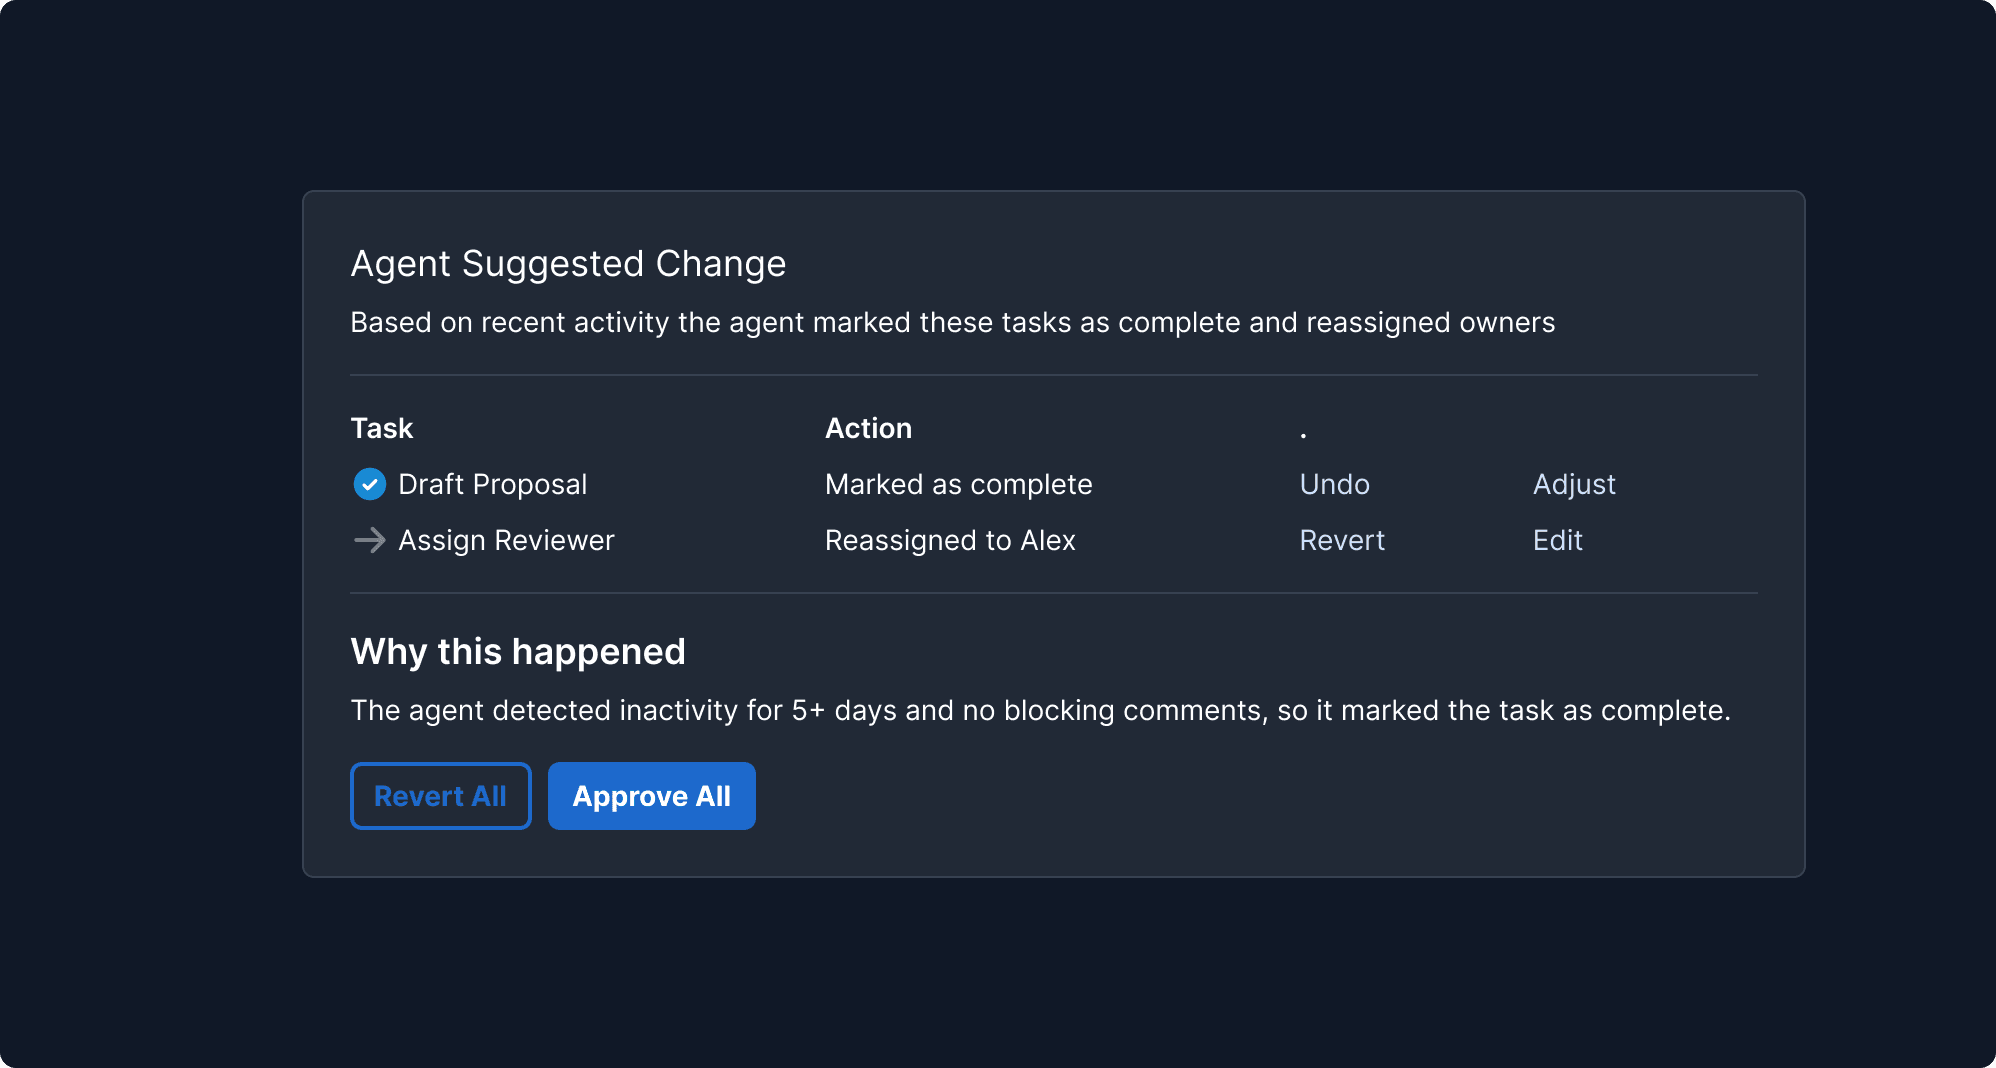Undo the Draft Proposal completion
The height and width of the screenshot is (1068, 1996).
tap(1334, 484)
